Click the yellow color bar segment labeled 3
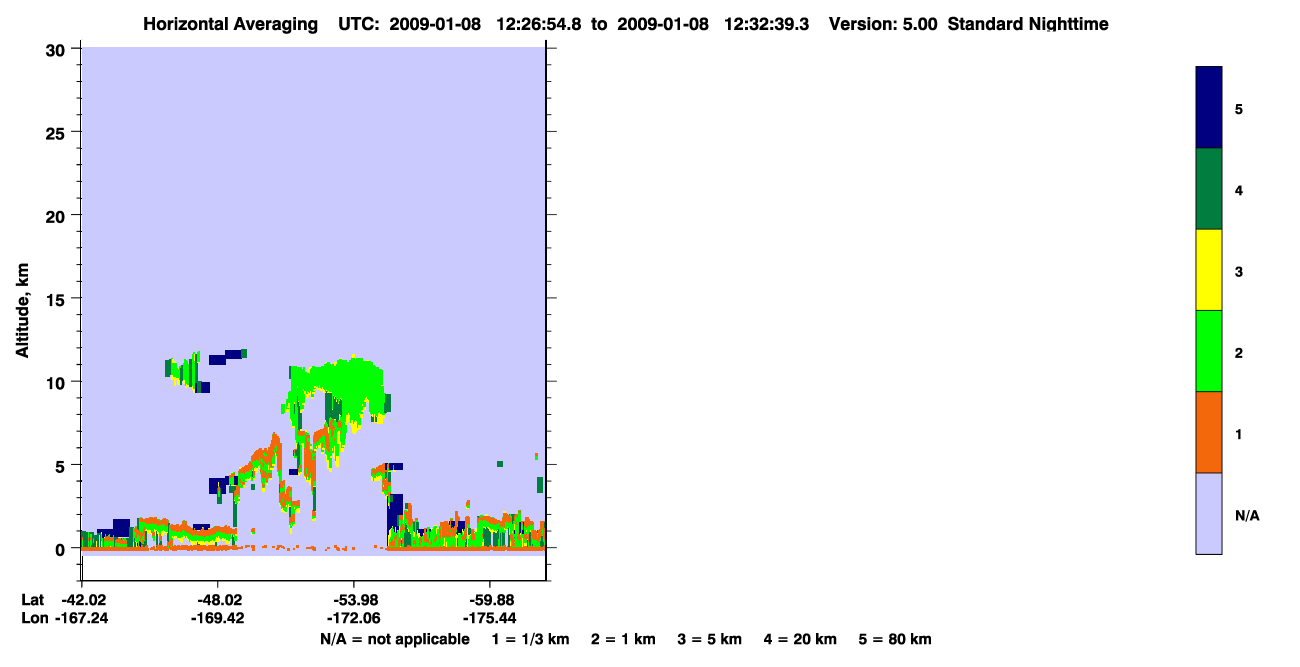The height and width of the screenshot is (667, 1300). [x=1209, y=270]
